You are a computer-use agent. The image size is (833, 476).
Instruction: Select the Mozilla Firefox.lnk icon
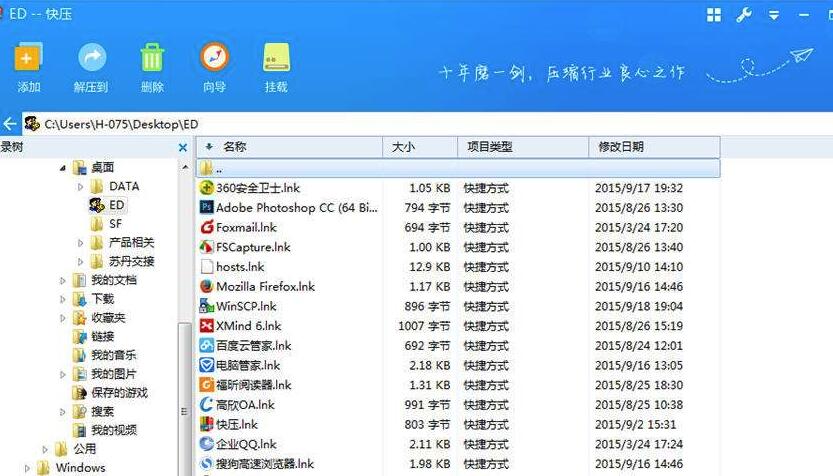click(206, 286)
